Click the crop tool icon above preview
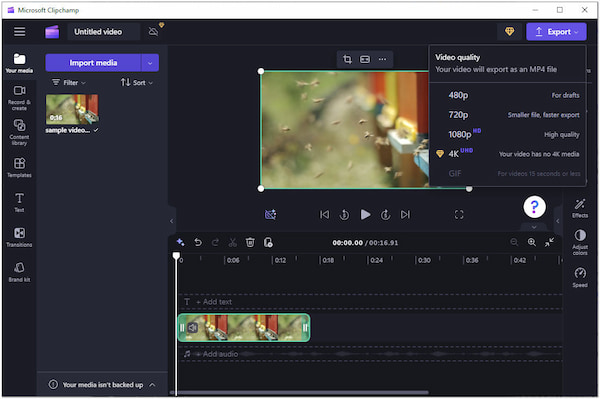The image size is (600, 399). coord(347,59)
